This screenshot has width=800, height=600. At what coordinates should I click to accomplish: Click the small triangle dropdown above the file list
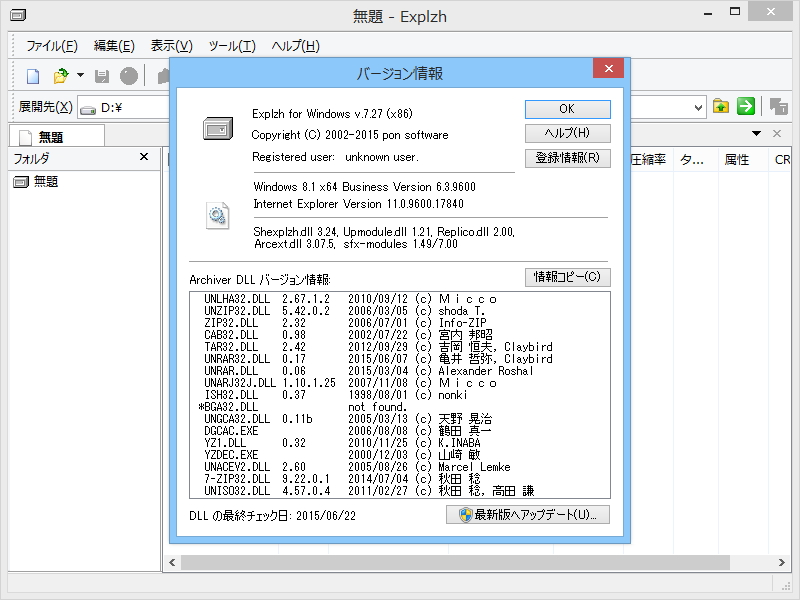(757, 133)
